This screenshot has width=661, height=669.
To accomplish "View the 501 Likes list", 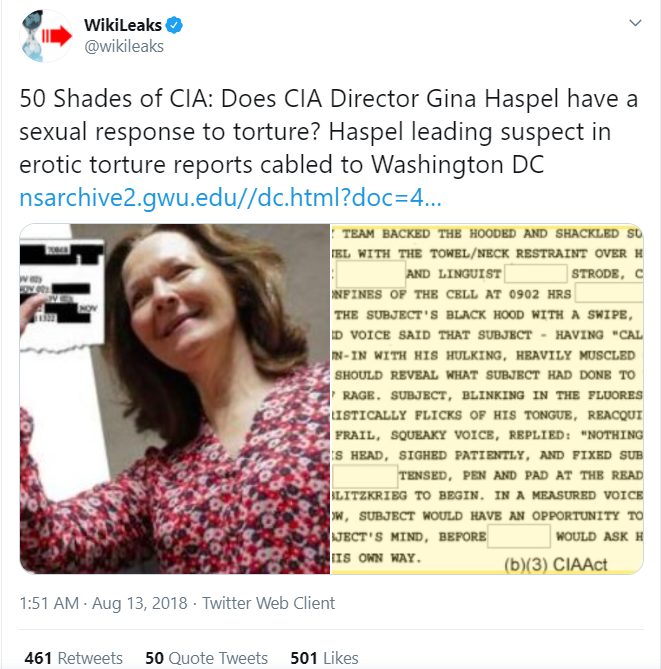I will pyautogui.click(x=324, y=657).
